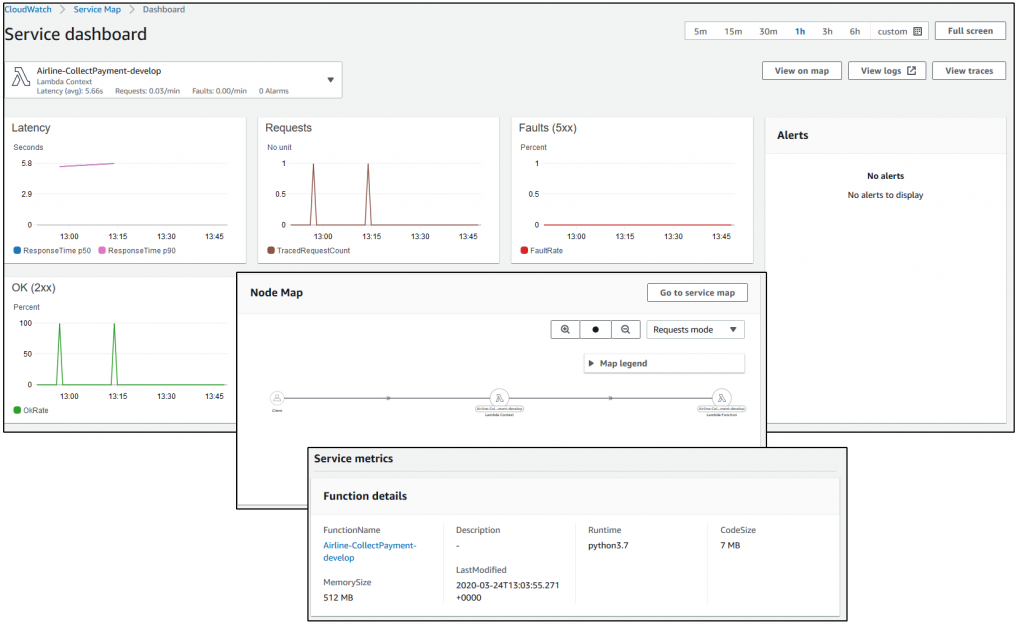This screenshot has height=627, width=1024.
Task: Click the Client node at the Node Map start
Action: pos(275,398)
